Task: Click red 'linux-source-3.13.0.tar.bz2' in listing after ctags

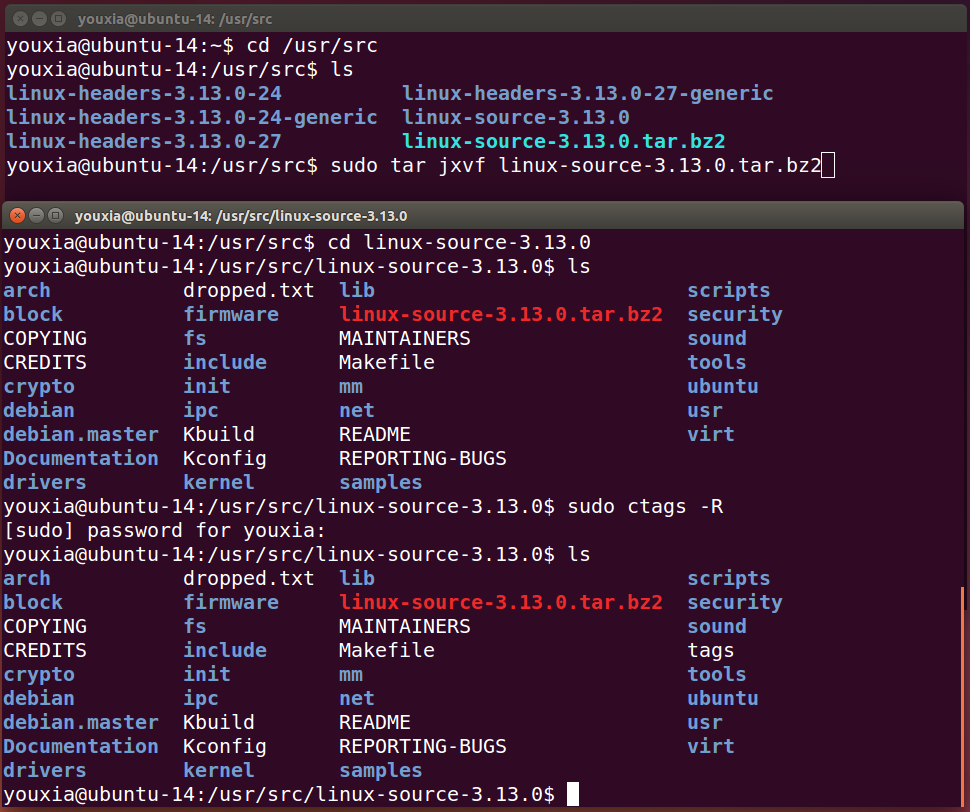Action: tap(500, 602)
